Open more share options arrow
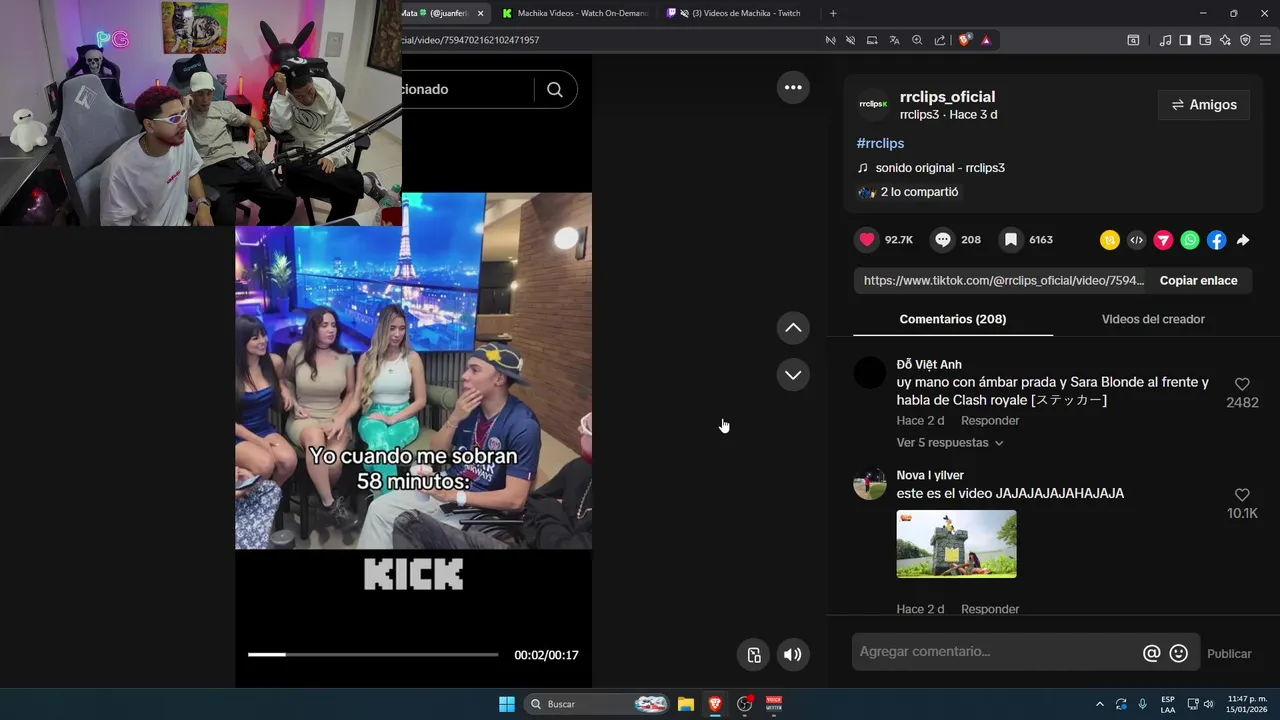1280x720 pixels. (1243, 240)
